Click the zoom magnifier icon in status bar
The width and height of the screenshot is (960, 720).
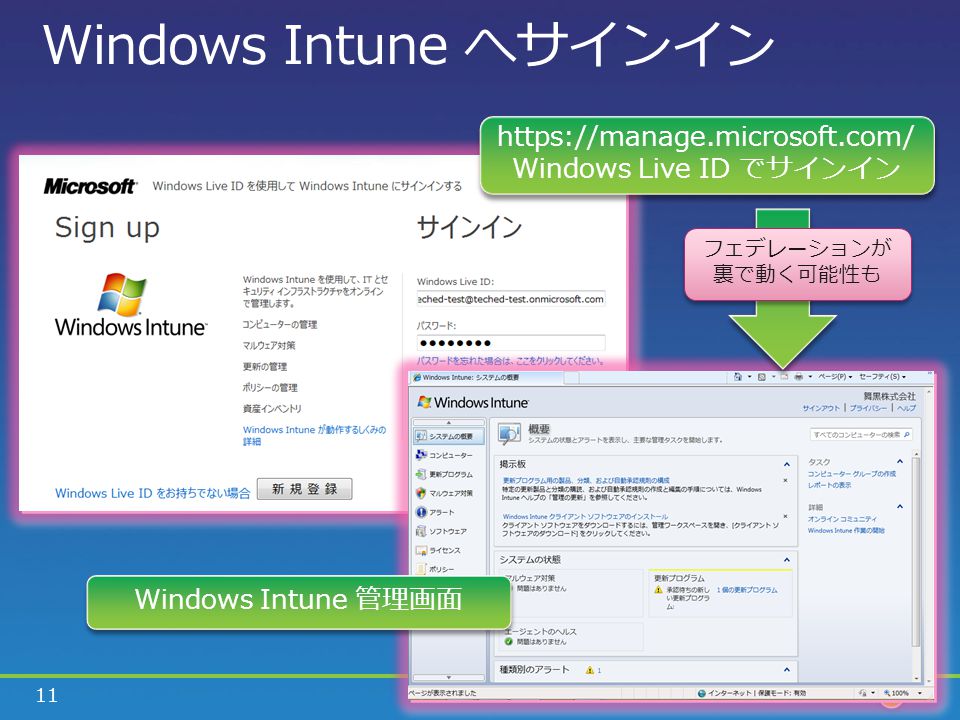(887, 693)
